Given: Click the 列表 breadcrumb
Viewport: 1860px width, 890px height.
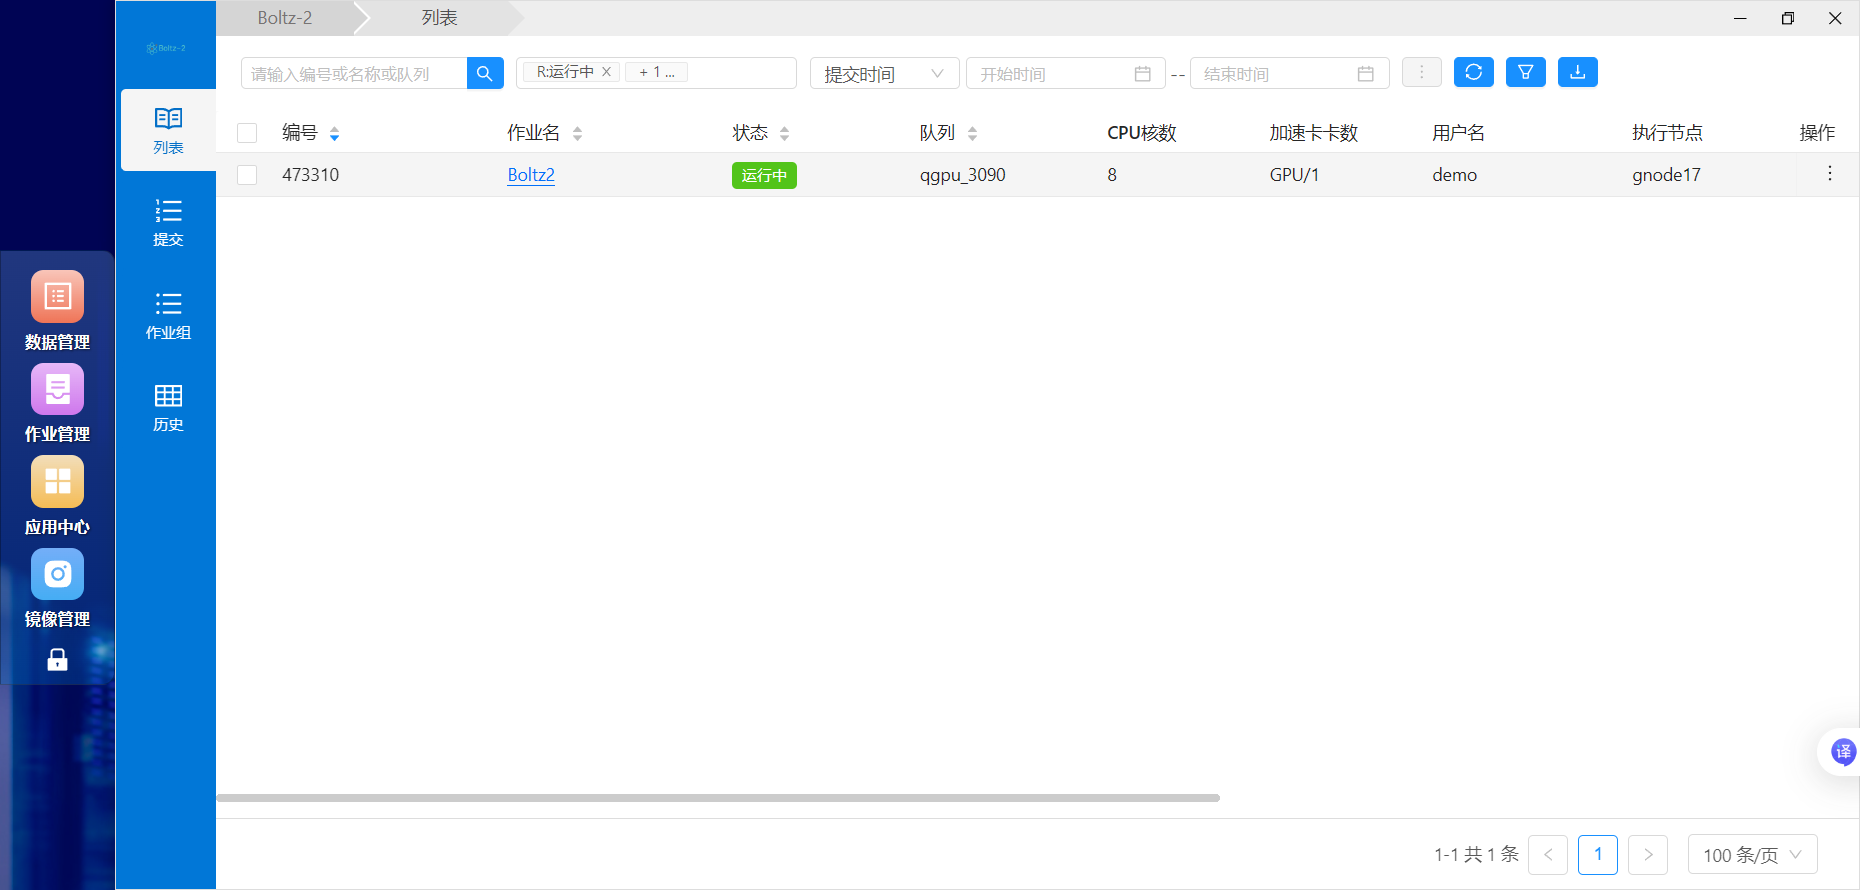Looking at the screenshot, I should [439, 18].
